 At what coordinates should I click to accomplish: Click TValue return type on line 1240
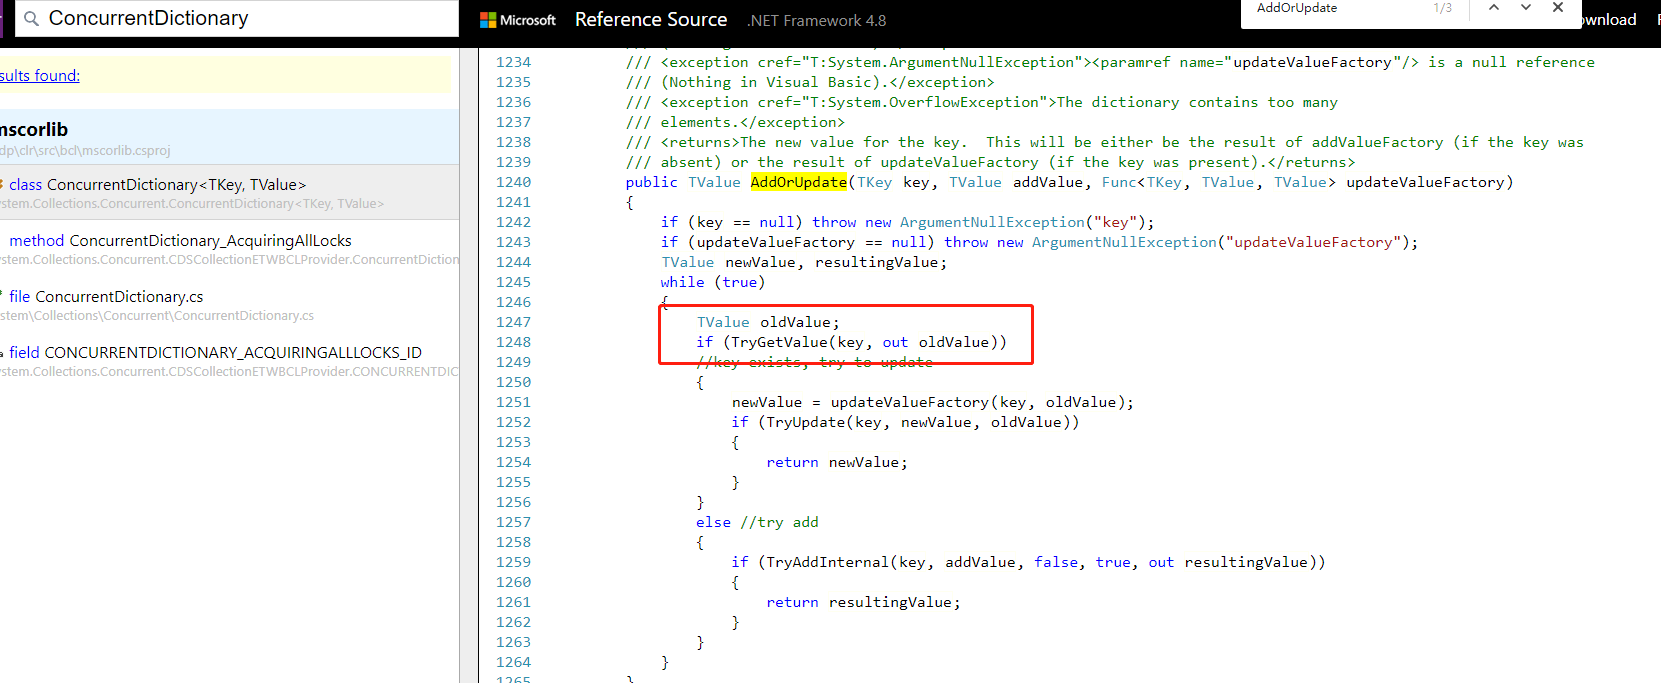714,182
